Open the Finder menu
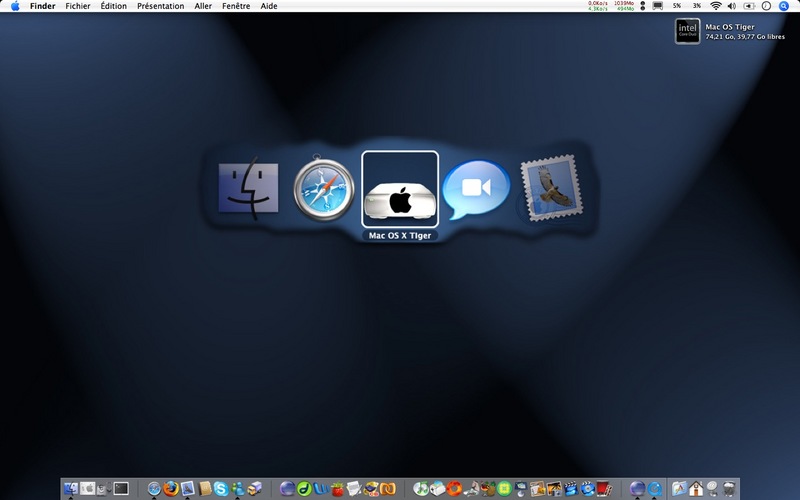Viewport: 800px width, 500px height. (42, 6)
